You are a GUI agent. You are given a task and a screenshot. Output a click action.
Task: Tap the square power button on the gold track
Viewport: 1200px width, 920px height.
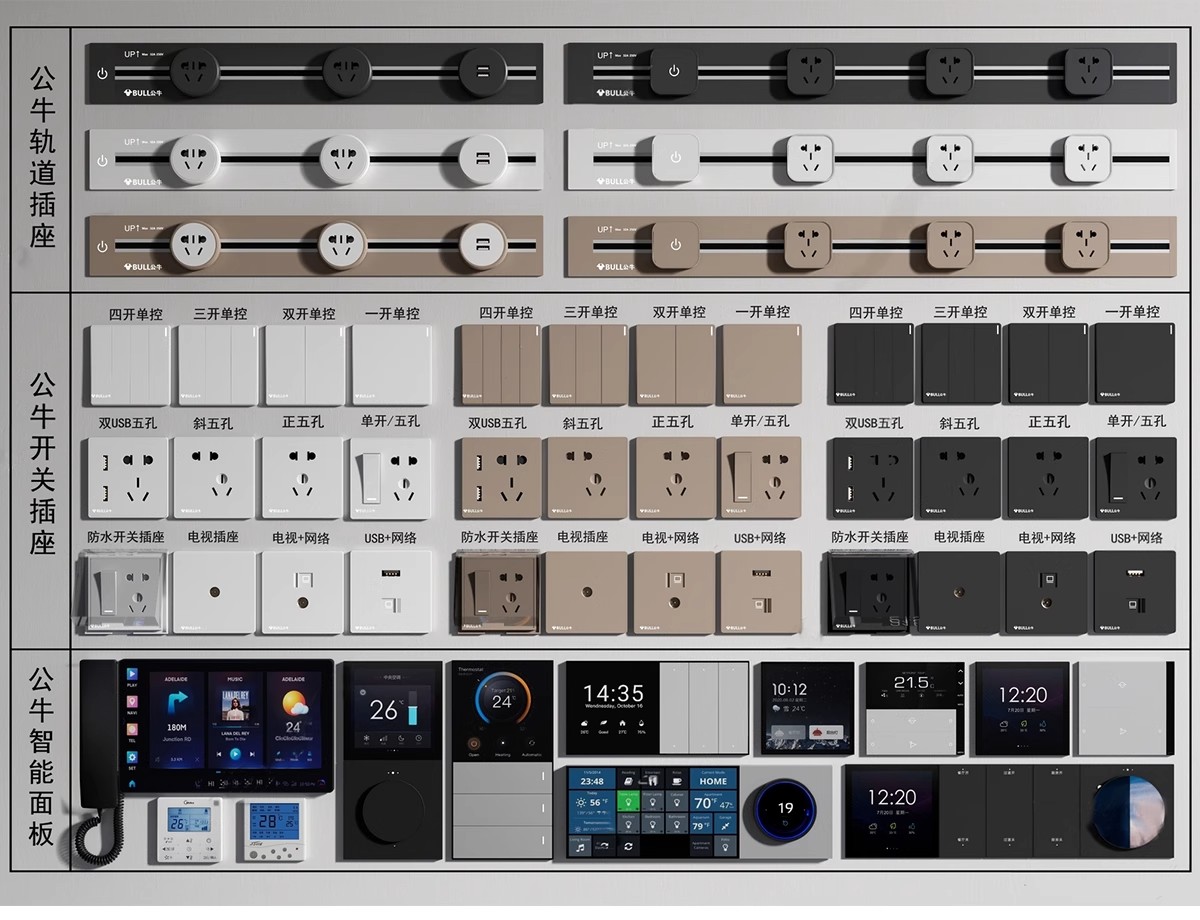tap(674, 245)
